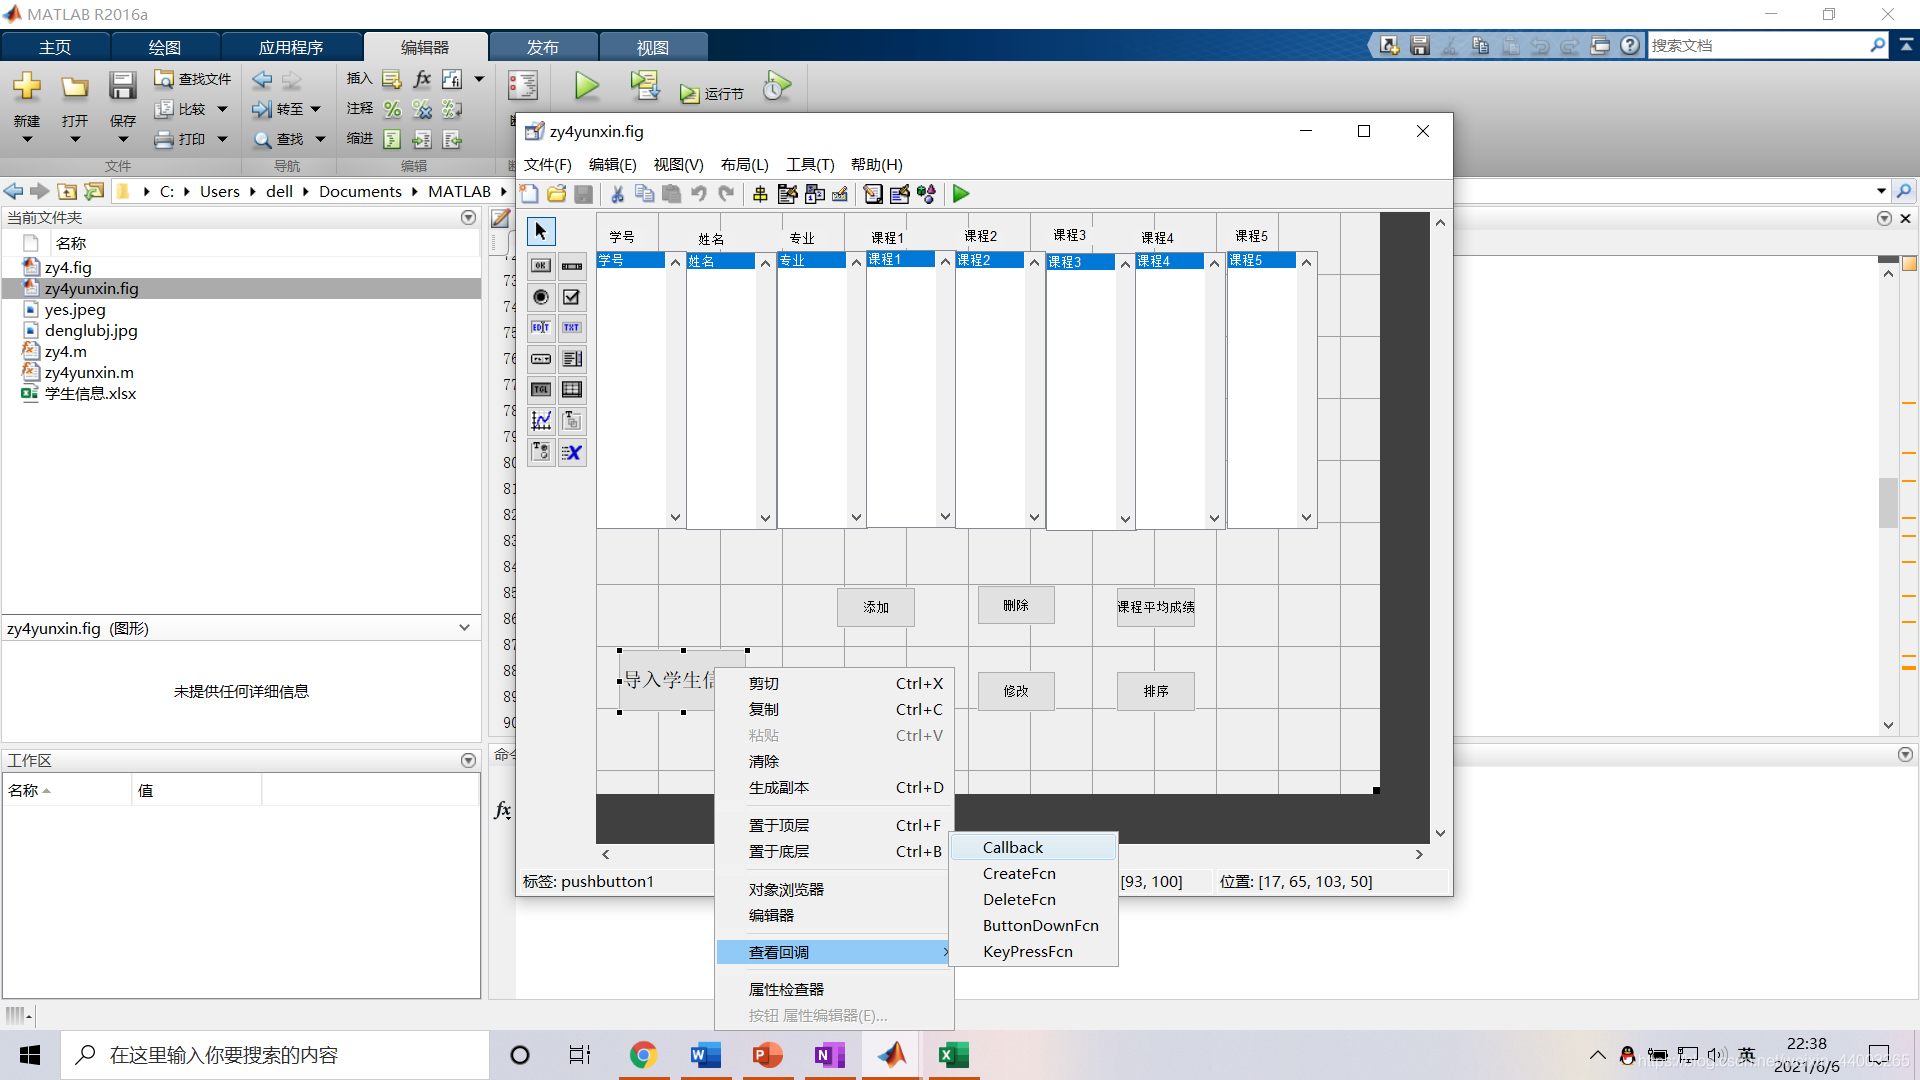The width and height of the screenshot is (1920, 1080).
Task: Open the Align Objects tool
Action: pyautogui.click(x=760, y=194)
